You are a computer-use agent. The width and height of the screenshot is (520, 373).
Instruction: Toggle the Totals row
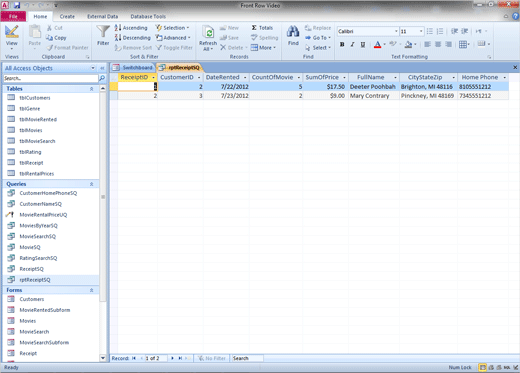[x=262, y=28]
